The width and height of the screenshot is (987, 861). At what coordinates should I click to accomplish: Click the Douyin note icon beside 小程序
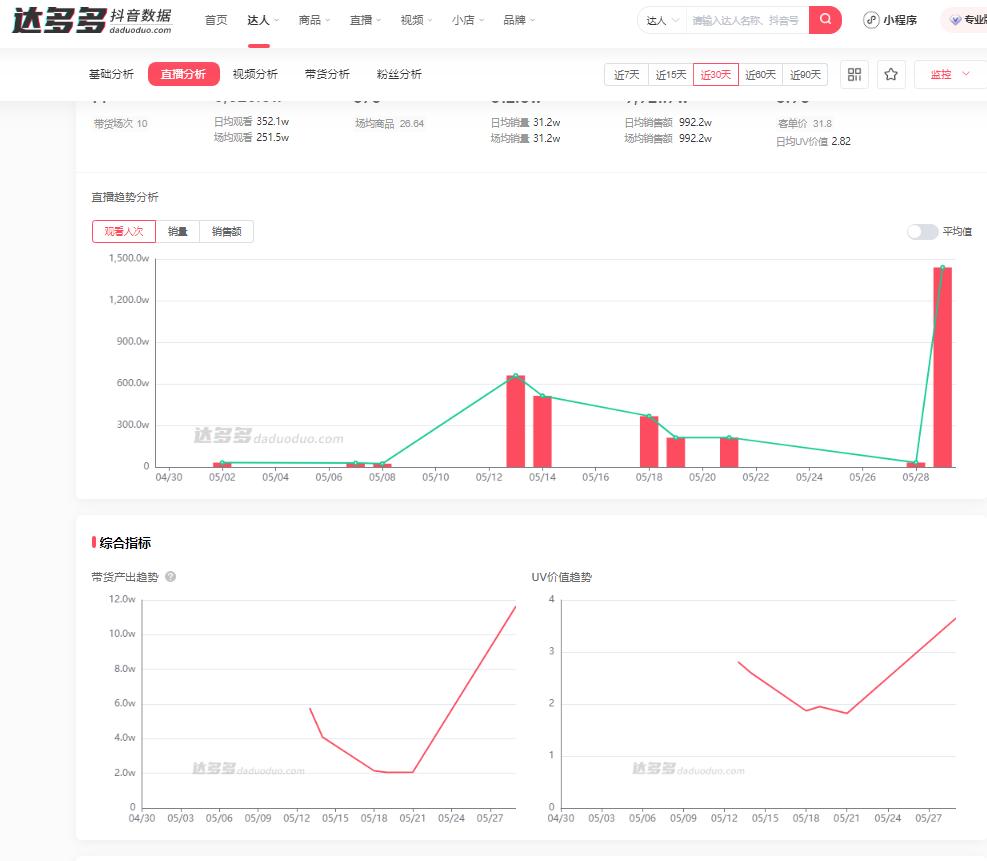click(x=873, y=19)
